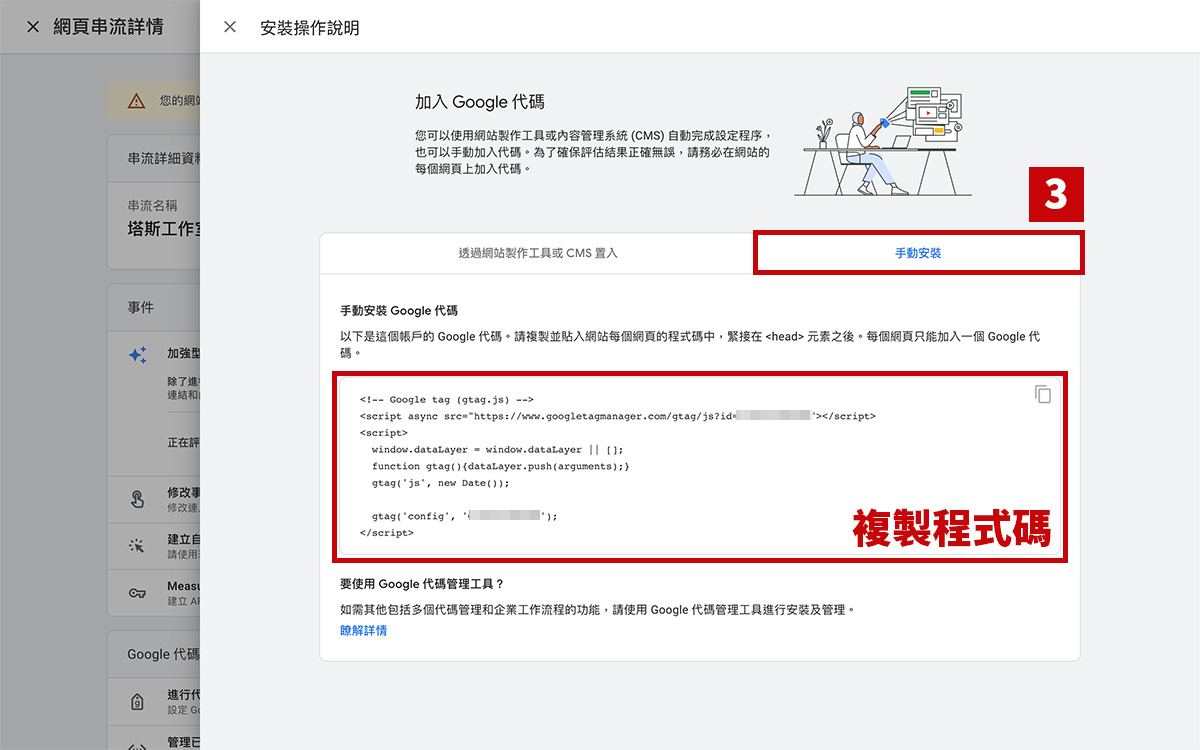Click the 塔斯工作室 stream name
The width and height of the screenshot is (1200, 750).
164,229
